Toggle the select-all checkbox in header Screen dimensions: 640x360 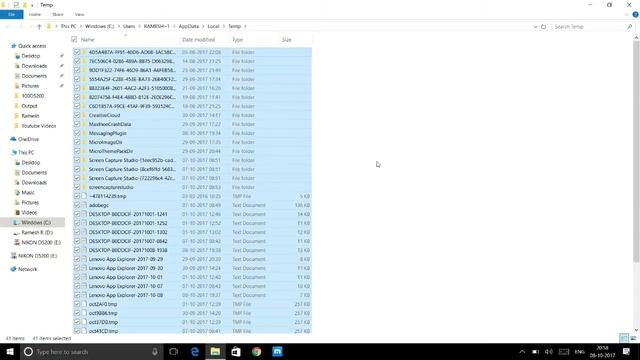pyautogui.click(x=74, y=40)
